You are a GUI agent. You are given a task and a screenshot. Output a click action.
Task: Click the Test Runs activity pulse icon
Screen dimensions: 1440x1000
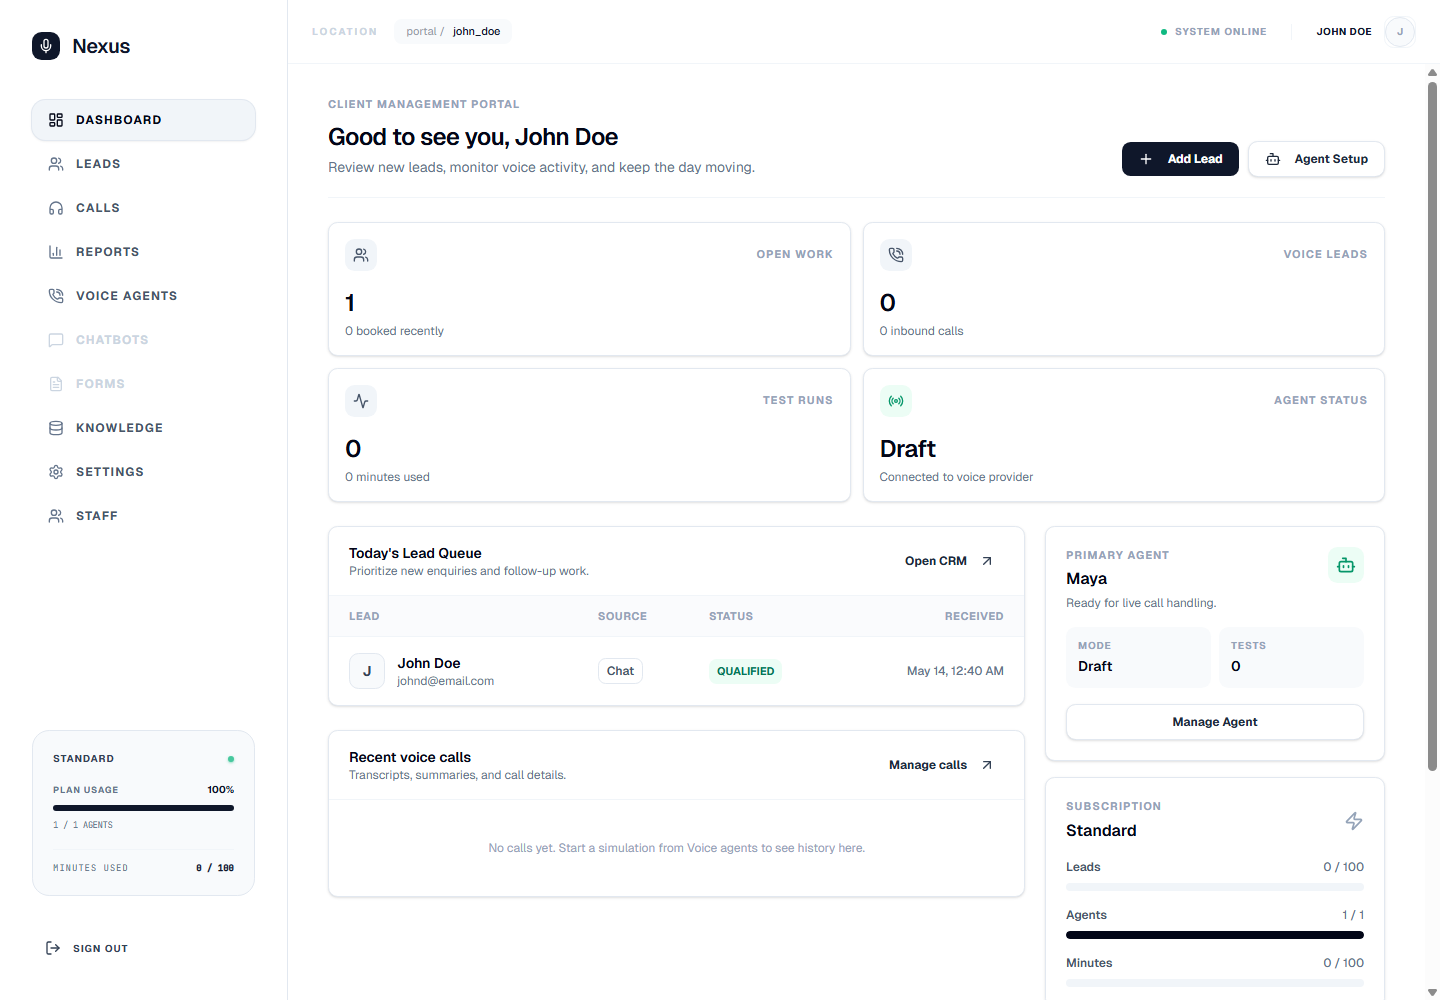tap(361, 401)
